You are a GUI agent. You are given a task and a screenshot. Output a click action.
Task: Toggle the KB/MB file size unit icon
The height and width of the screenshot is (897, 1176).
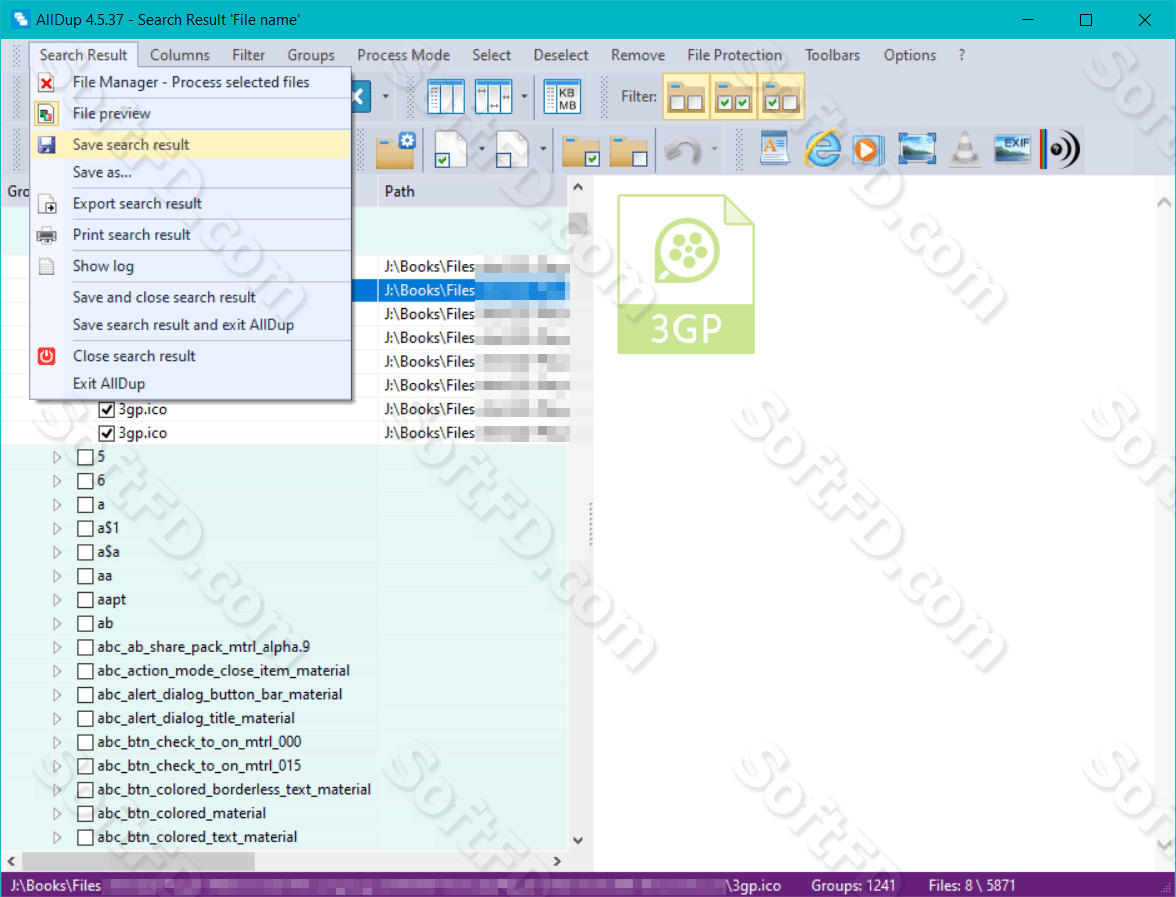562,97
